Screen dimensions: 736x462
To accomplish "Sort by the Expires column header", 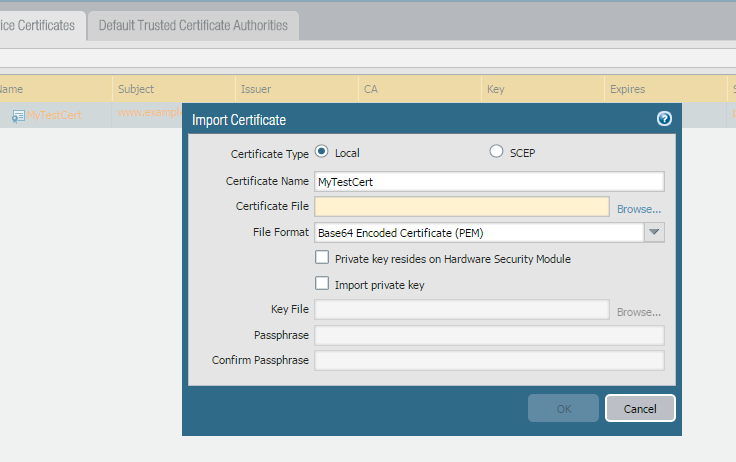I will tap(627, 89).
